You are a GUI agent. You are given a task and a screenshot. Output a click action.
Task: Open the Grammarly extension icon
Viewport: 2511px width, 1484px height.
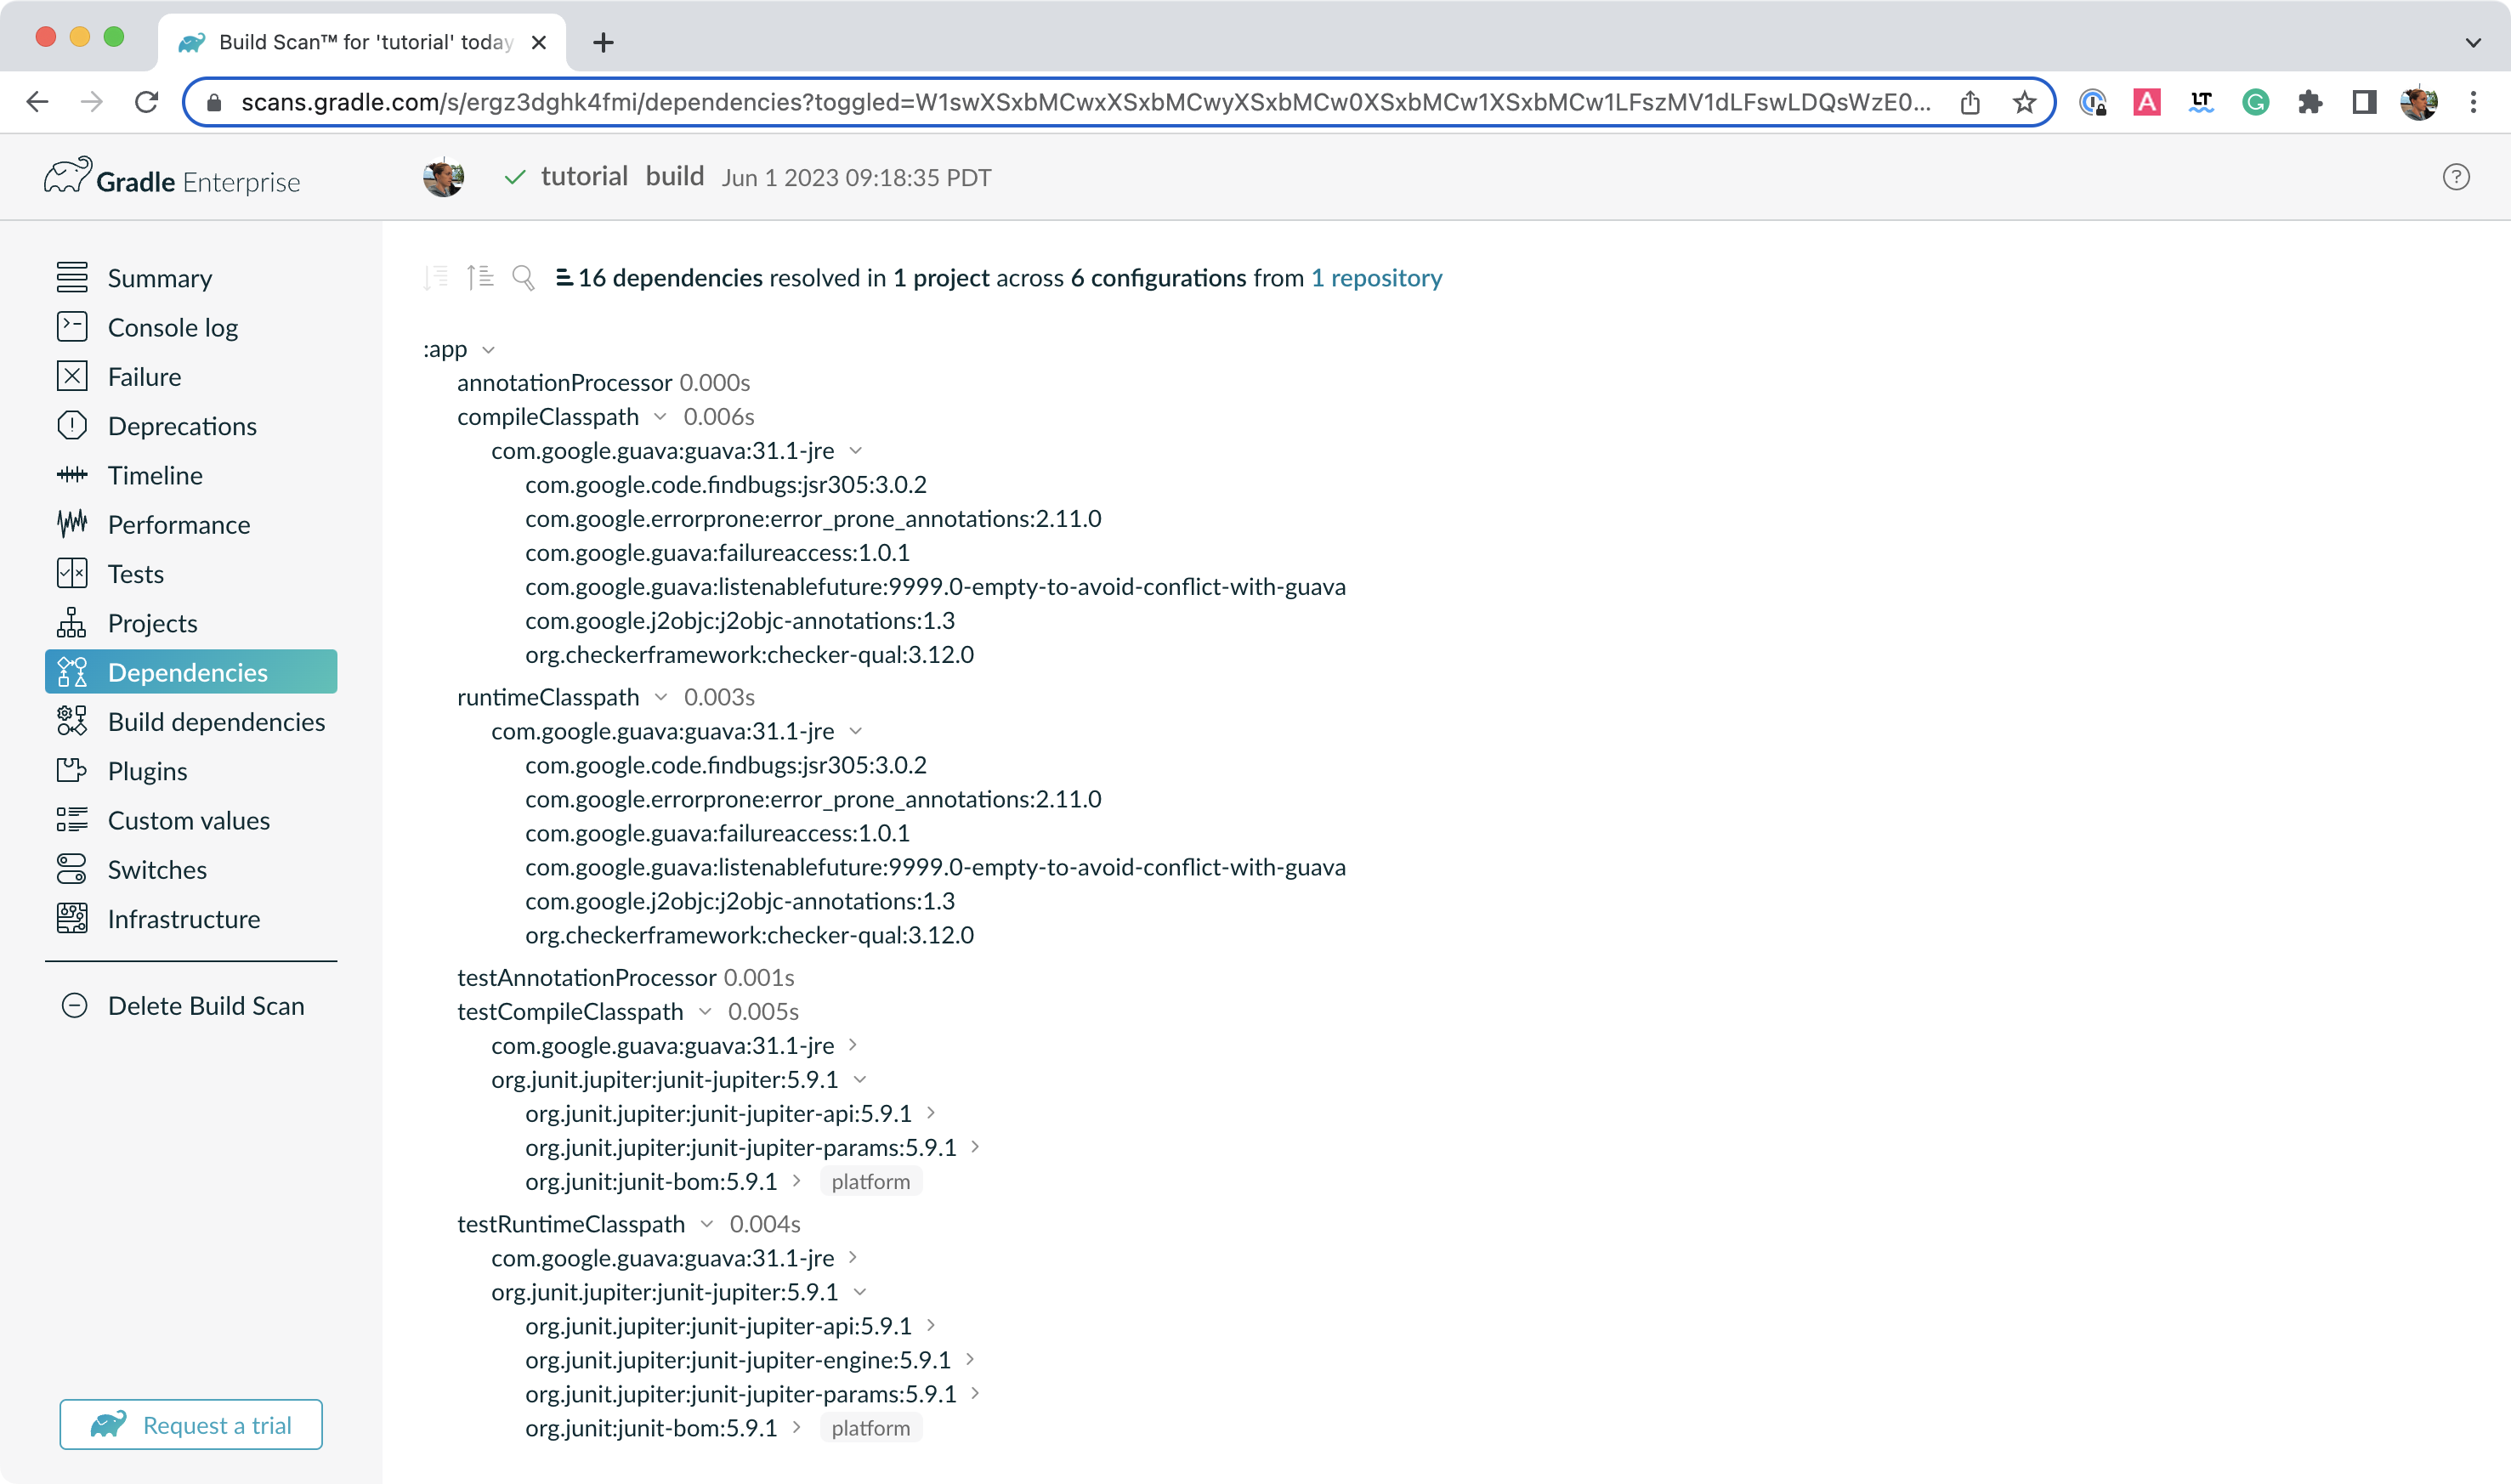[2255, 102]
